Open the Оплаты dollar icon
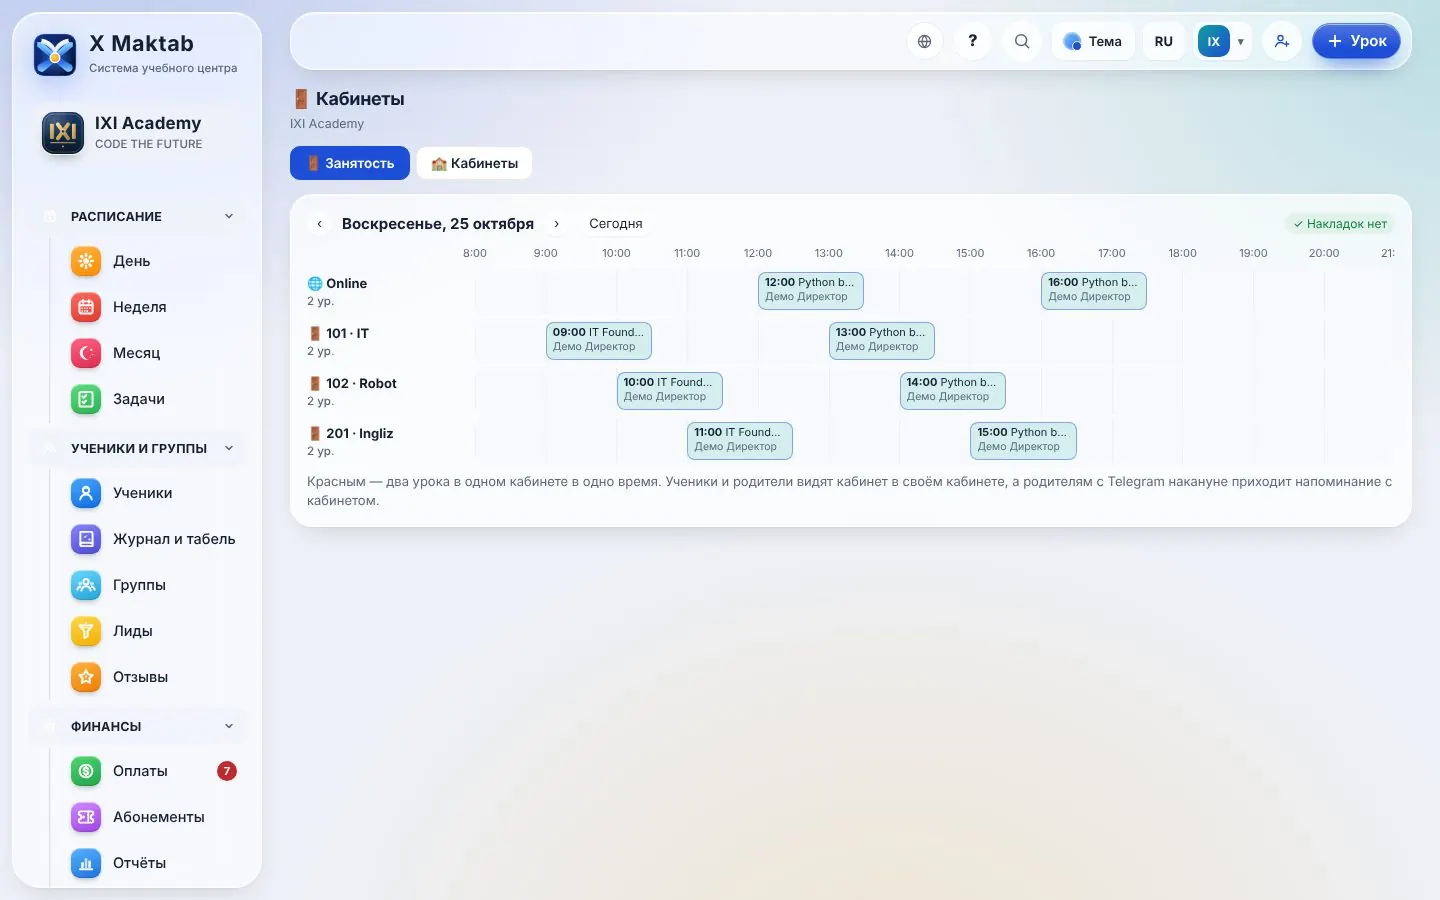The height and width of the screenshot is (900, 1440). tap(86, 771)
